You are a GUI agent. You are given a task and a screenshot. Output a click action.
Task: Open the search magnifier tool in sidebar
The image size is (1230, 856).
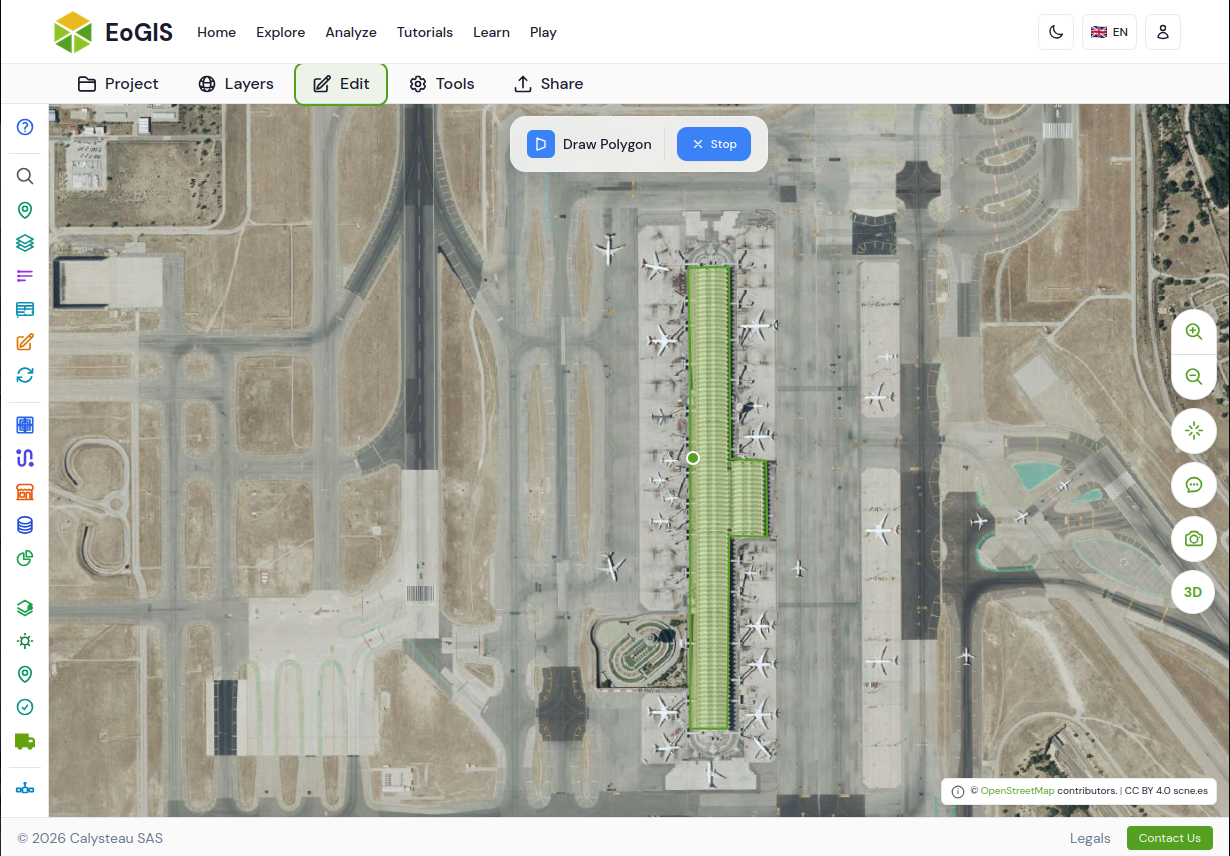point(25,176)
